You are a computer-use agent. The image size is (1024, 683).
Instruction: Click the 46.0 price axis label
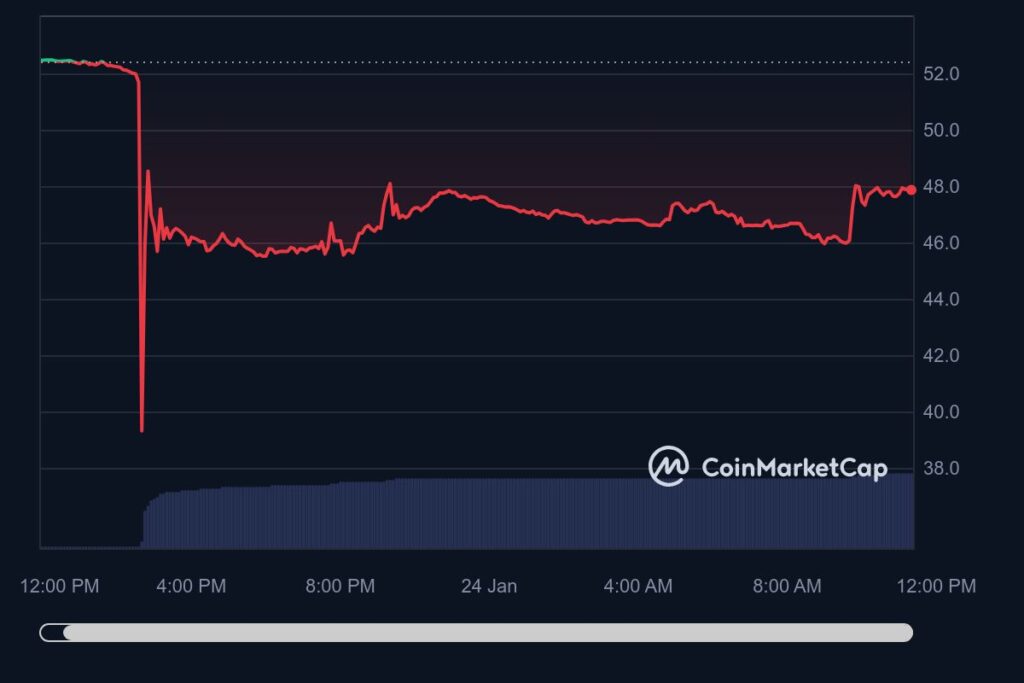coord(940,243)
